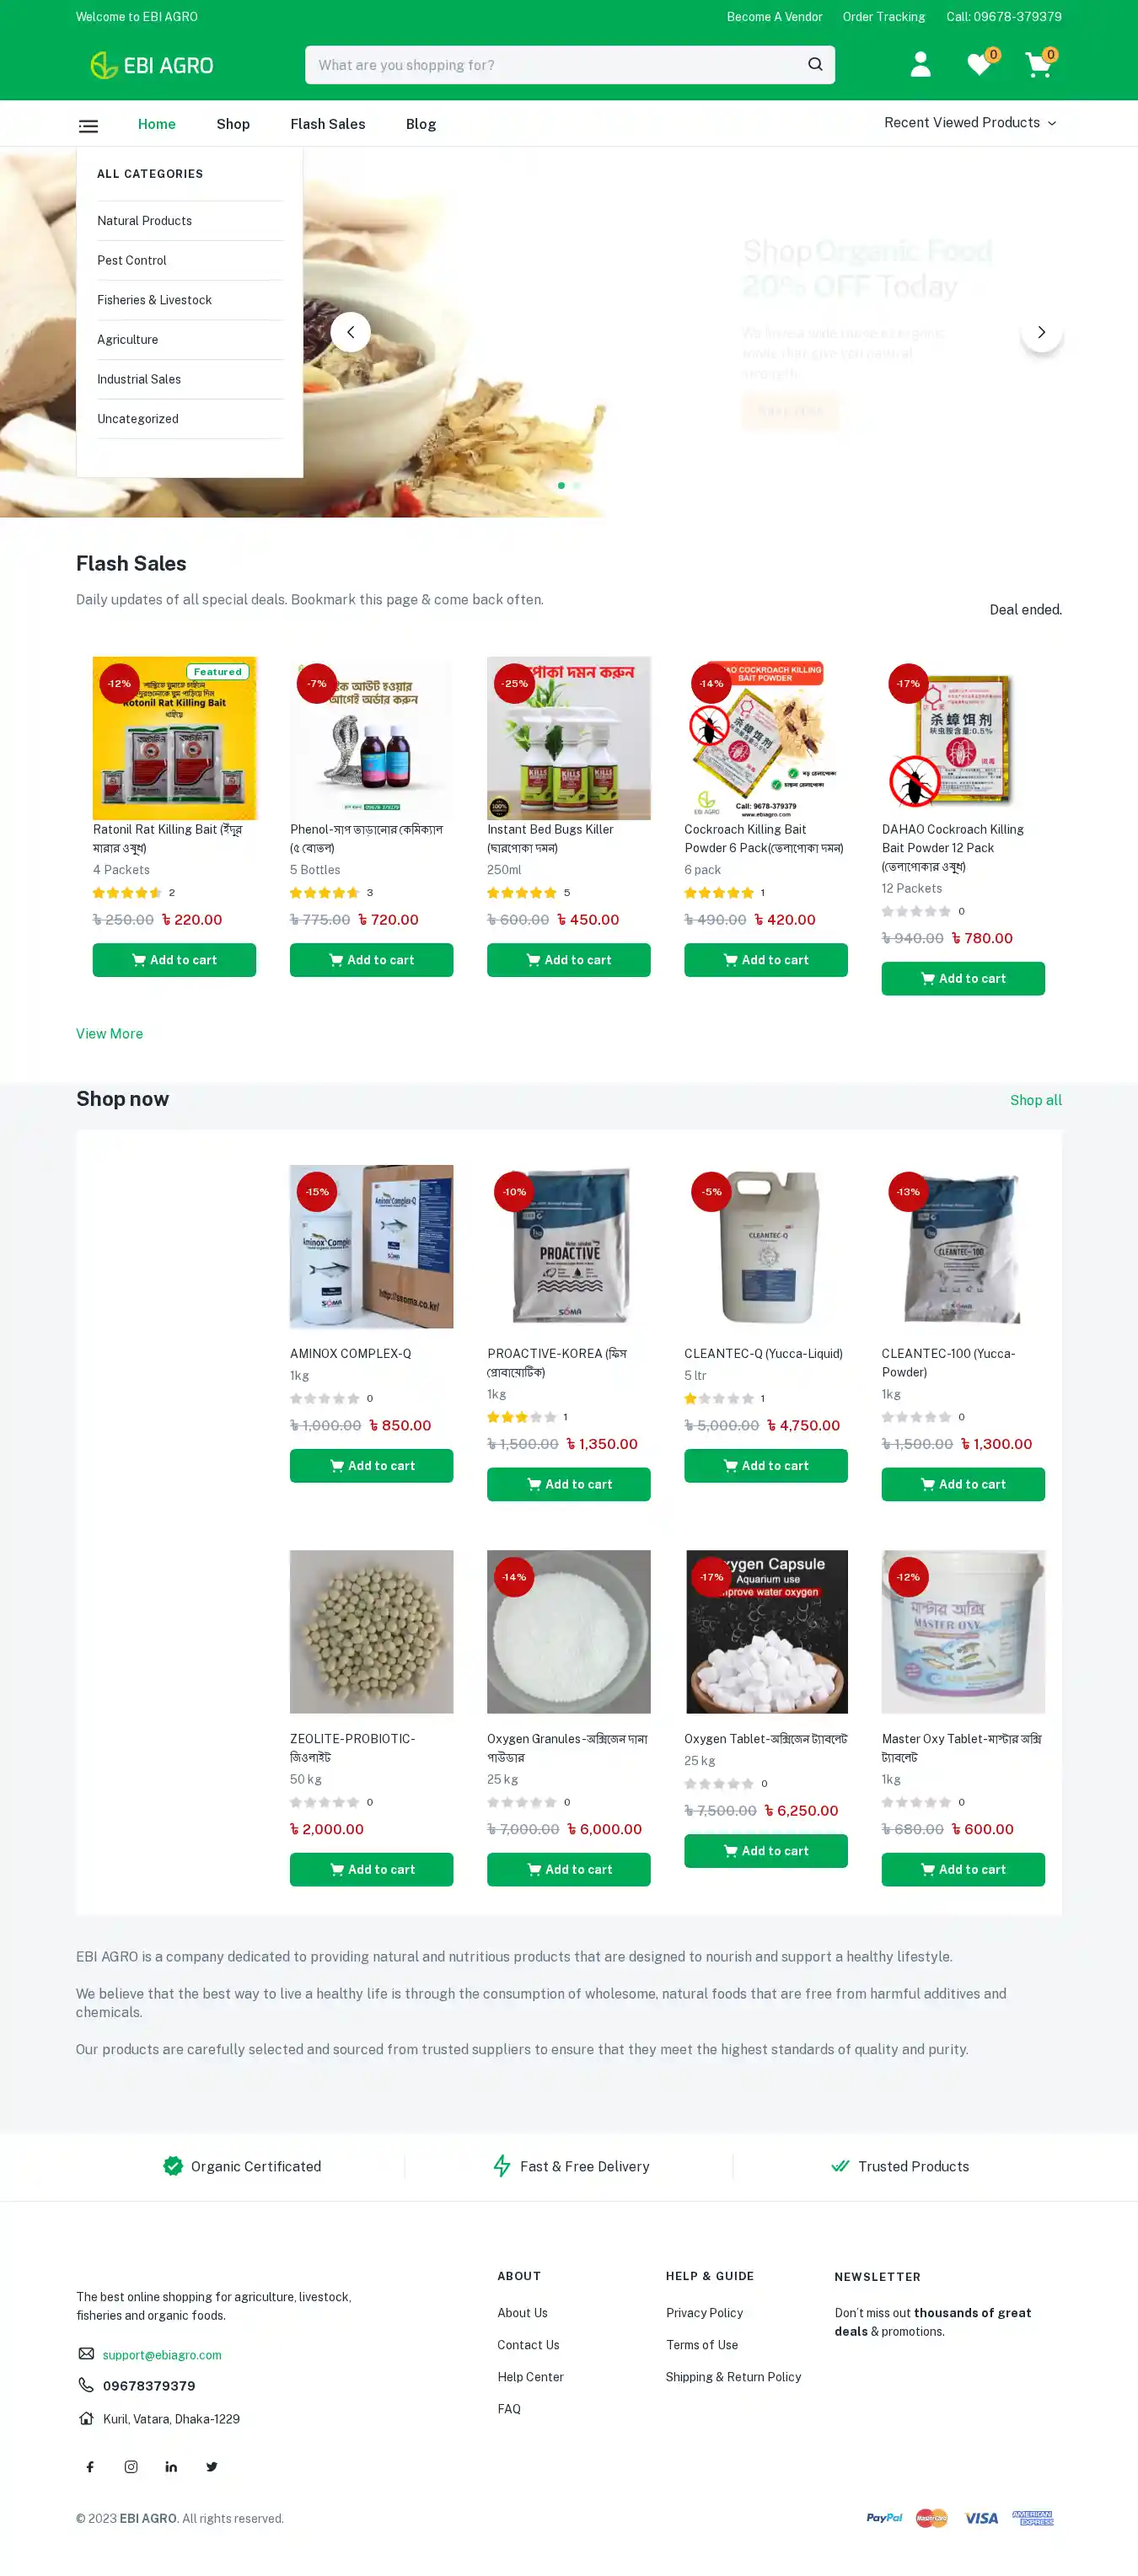Image resolution: width=1138 pixels, height=2576 pixels.
Task: Click the View More link
Action: (x=109, y=1033)
